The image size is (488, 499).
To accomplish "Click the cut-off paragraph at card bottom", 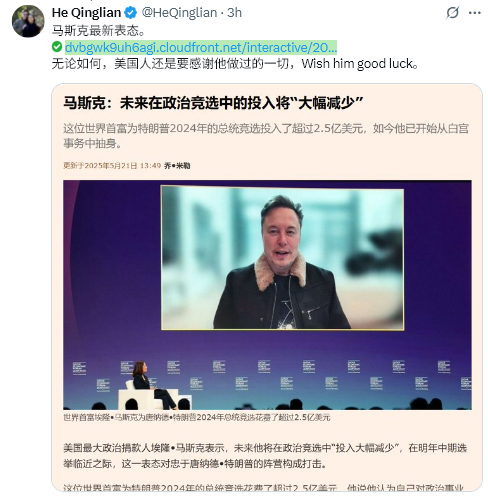I will click(263, 487).
